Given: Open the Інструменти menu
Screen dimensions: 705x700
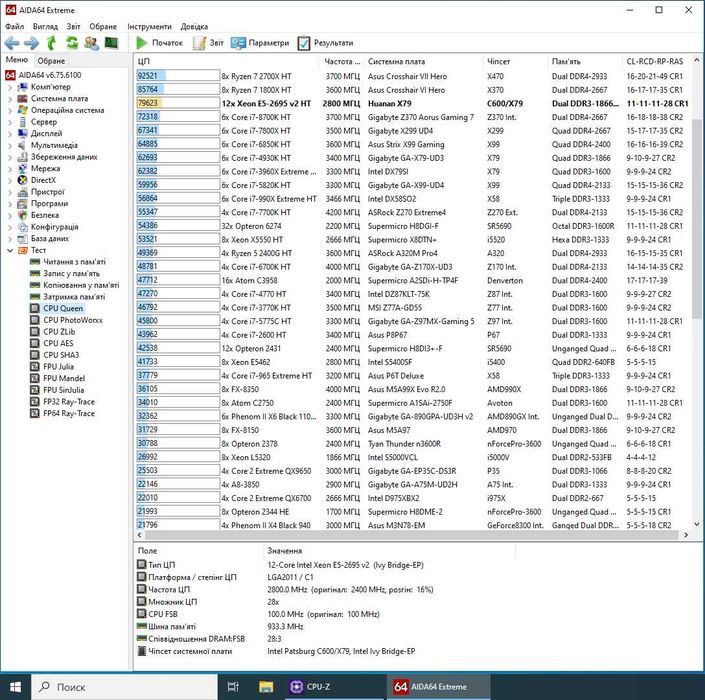Looking at the screenshot, I should 148,26.
